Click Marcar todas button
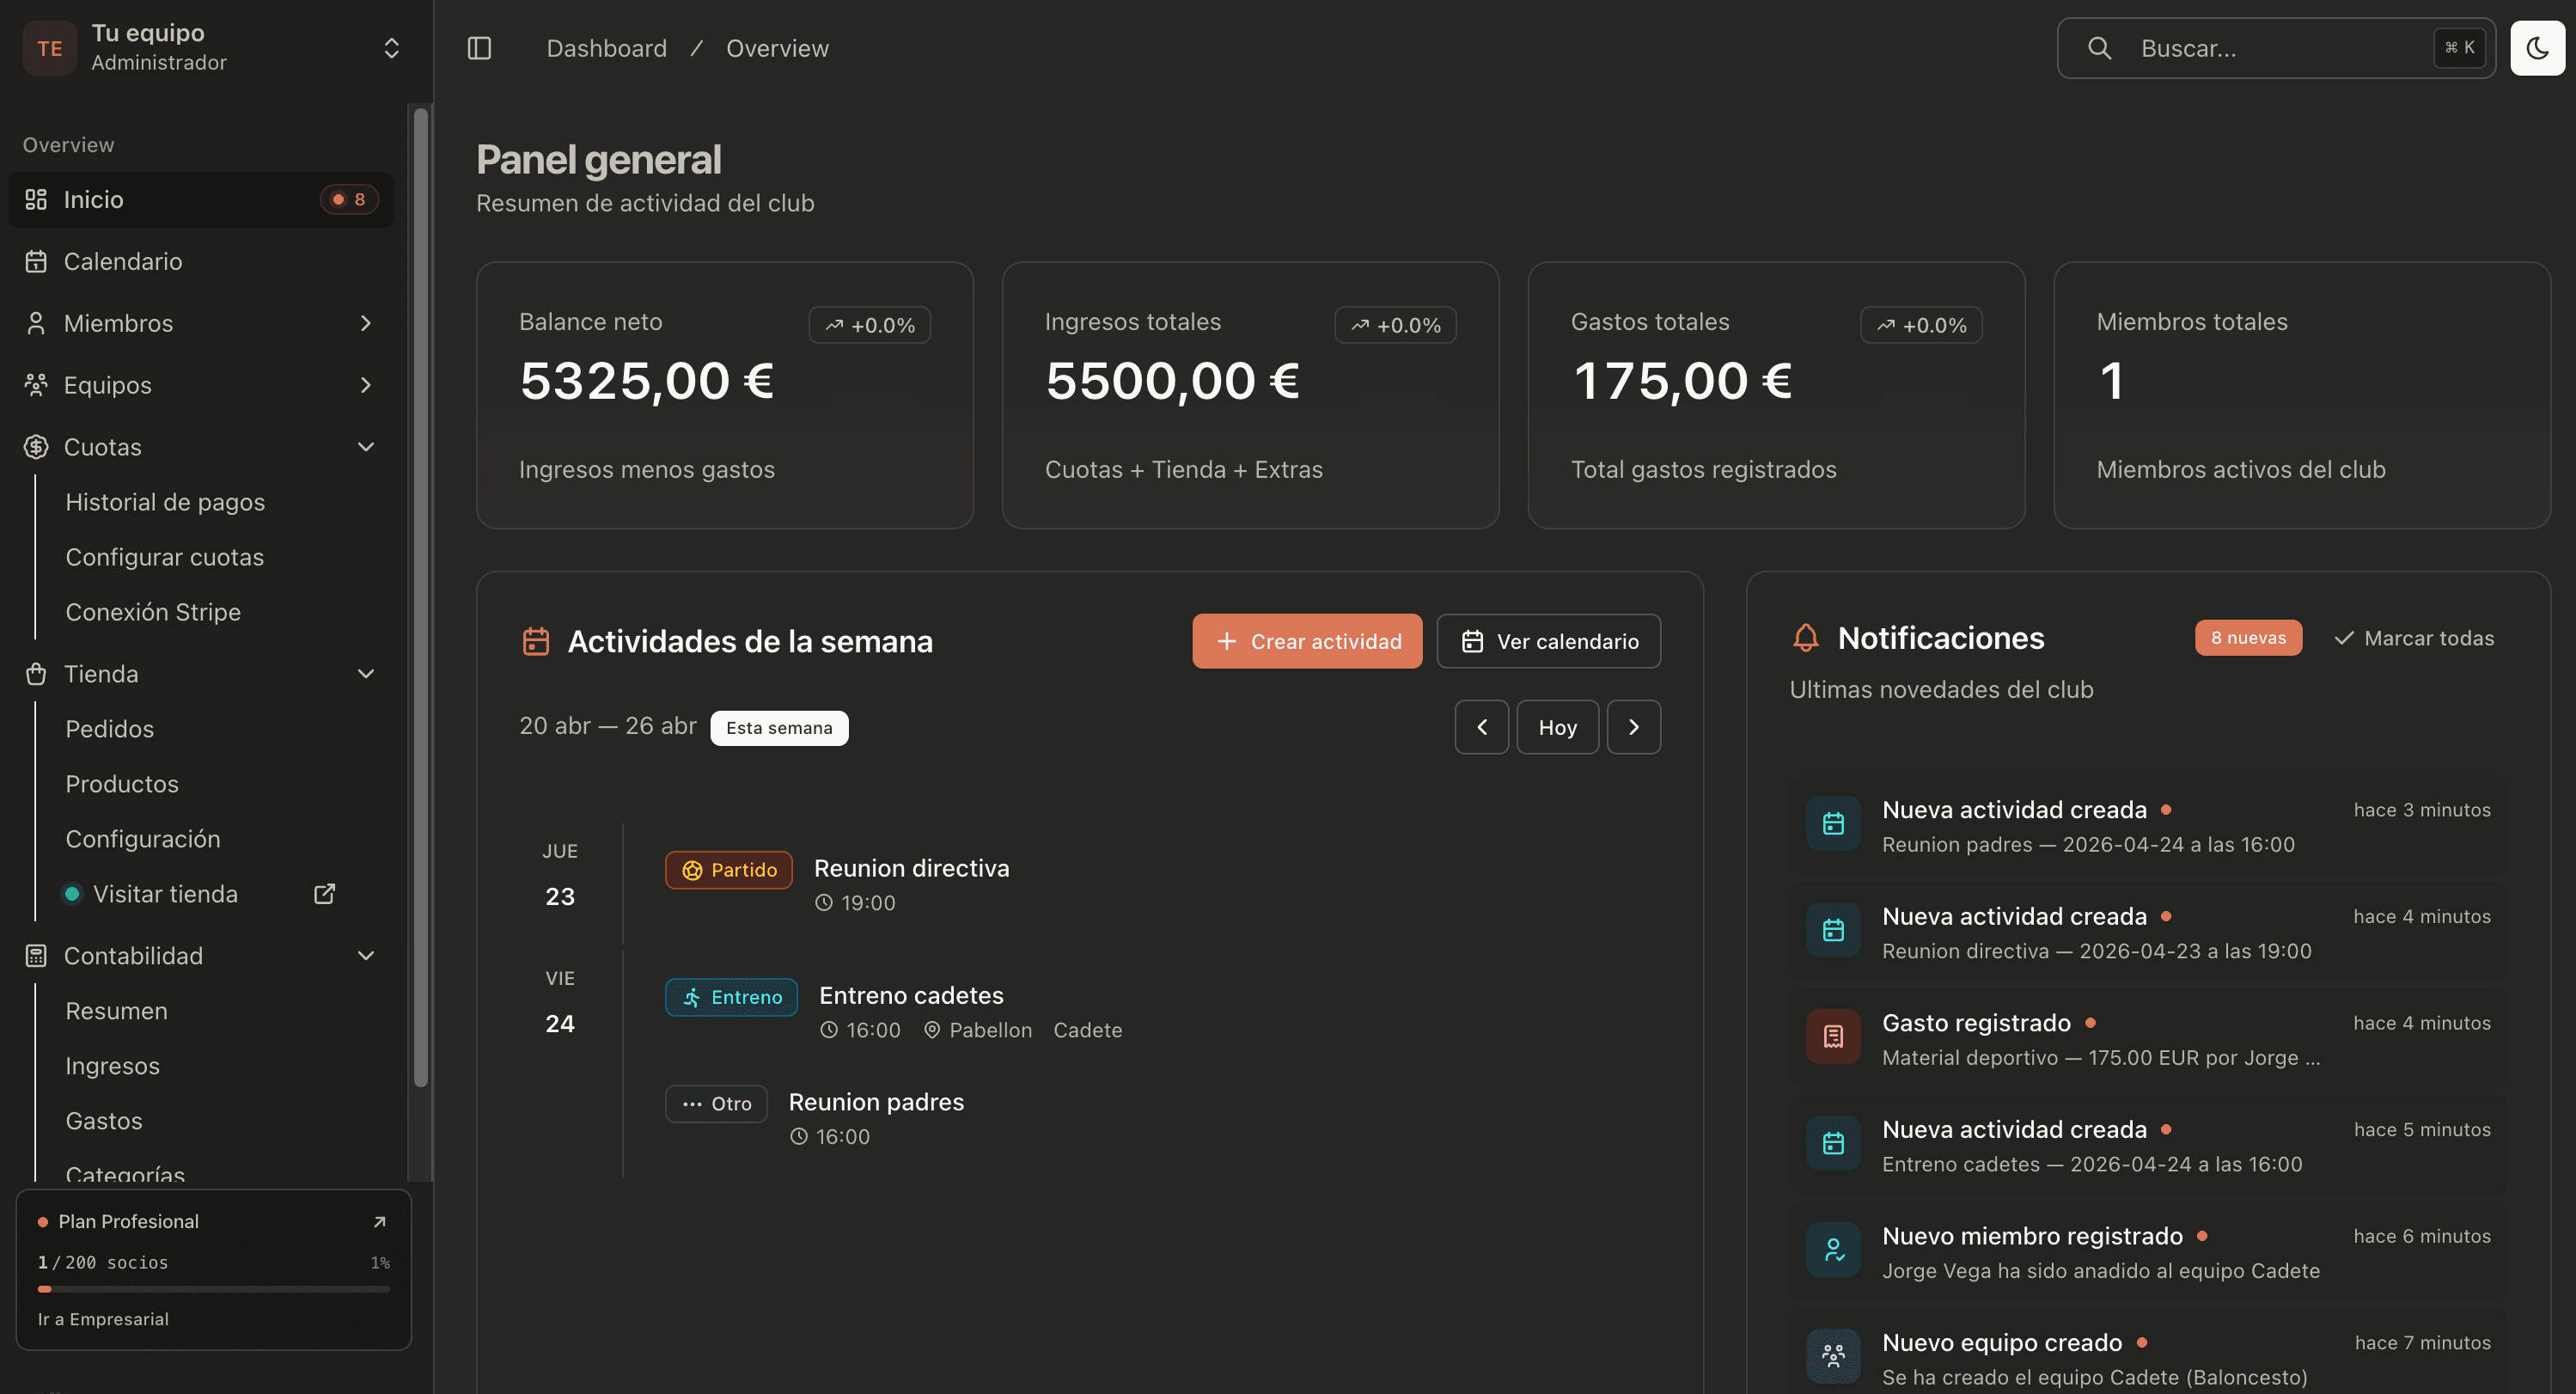 [2414, 638]
